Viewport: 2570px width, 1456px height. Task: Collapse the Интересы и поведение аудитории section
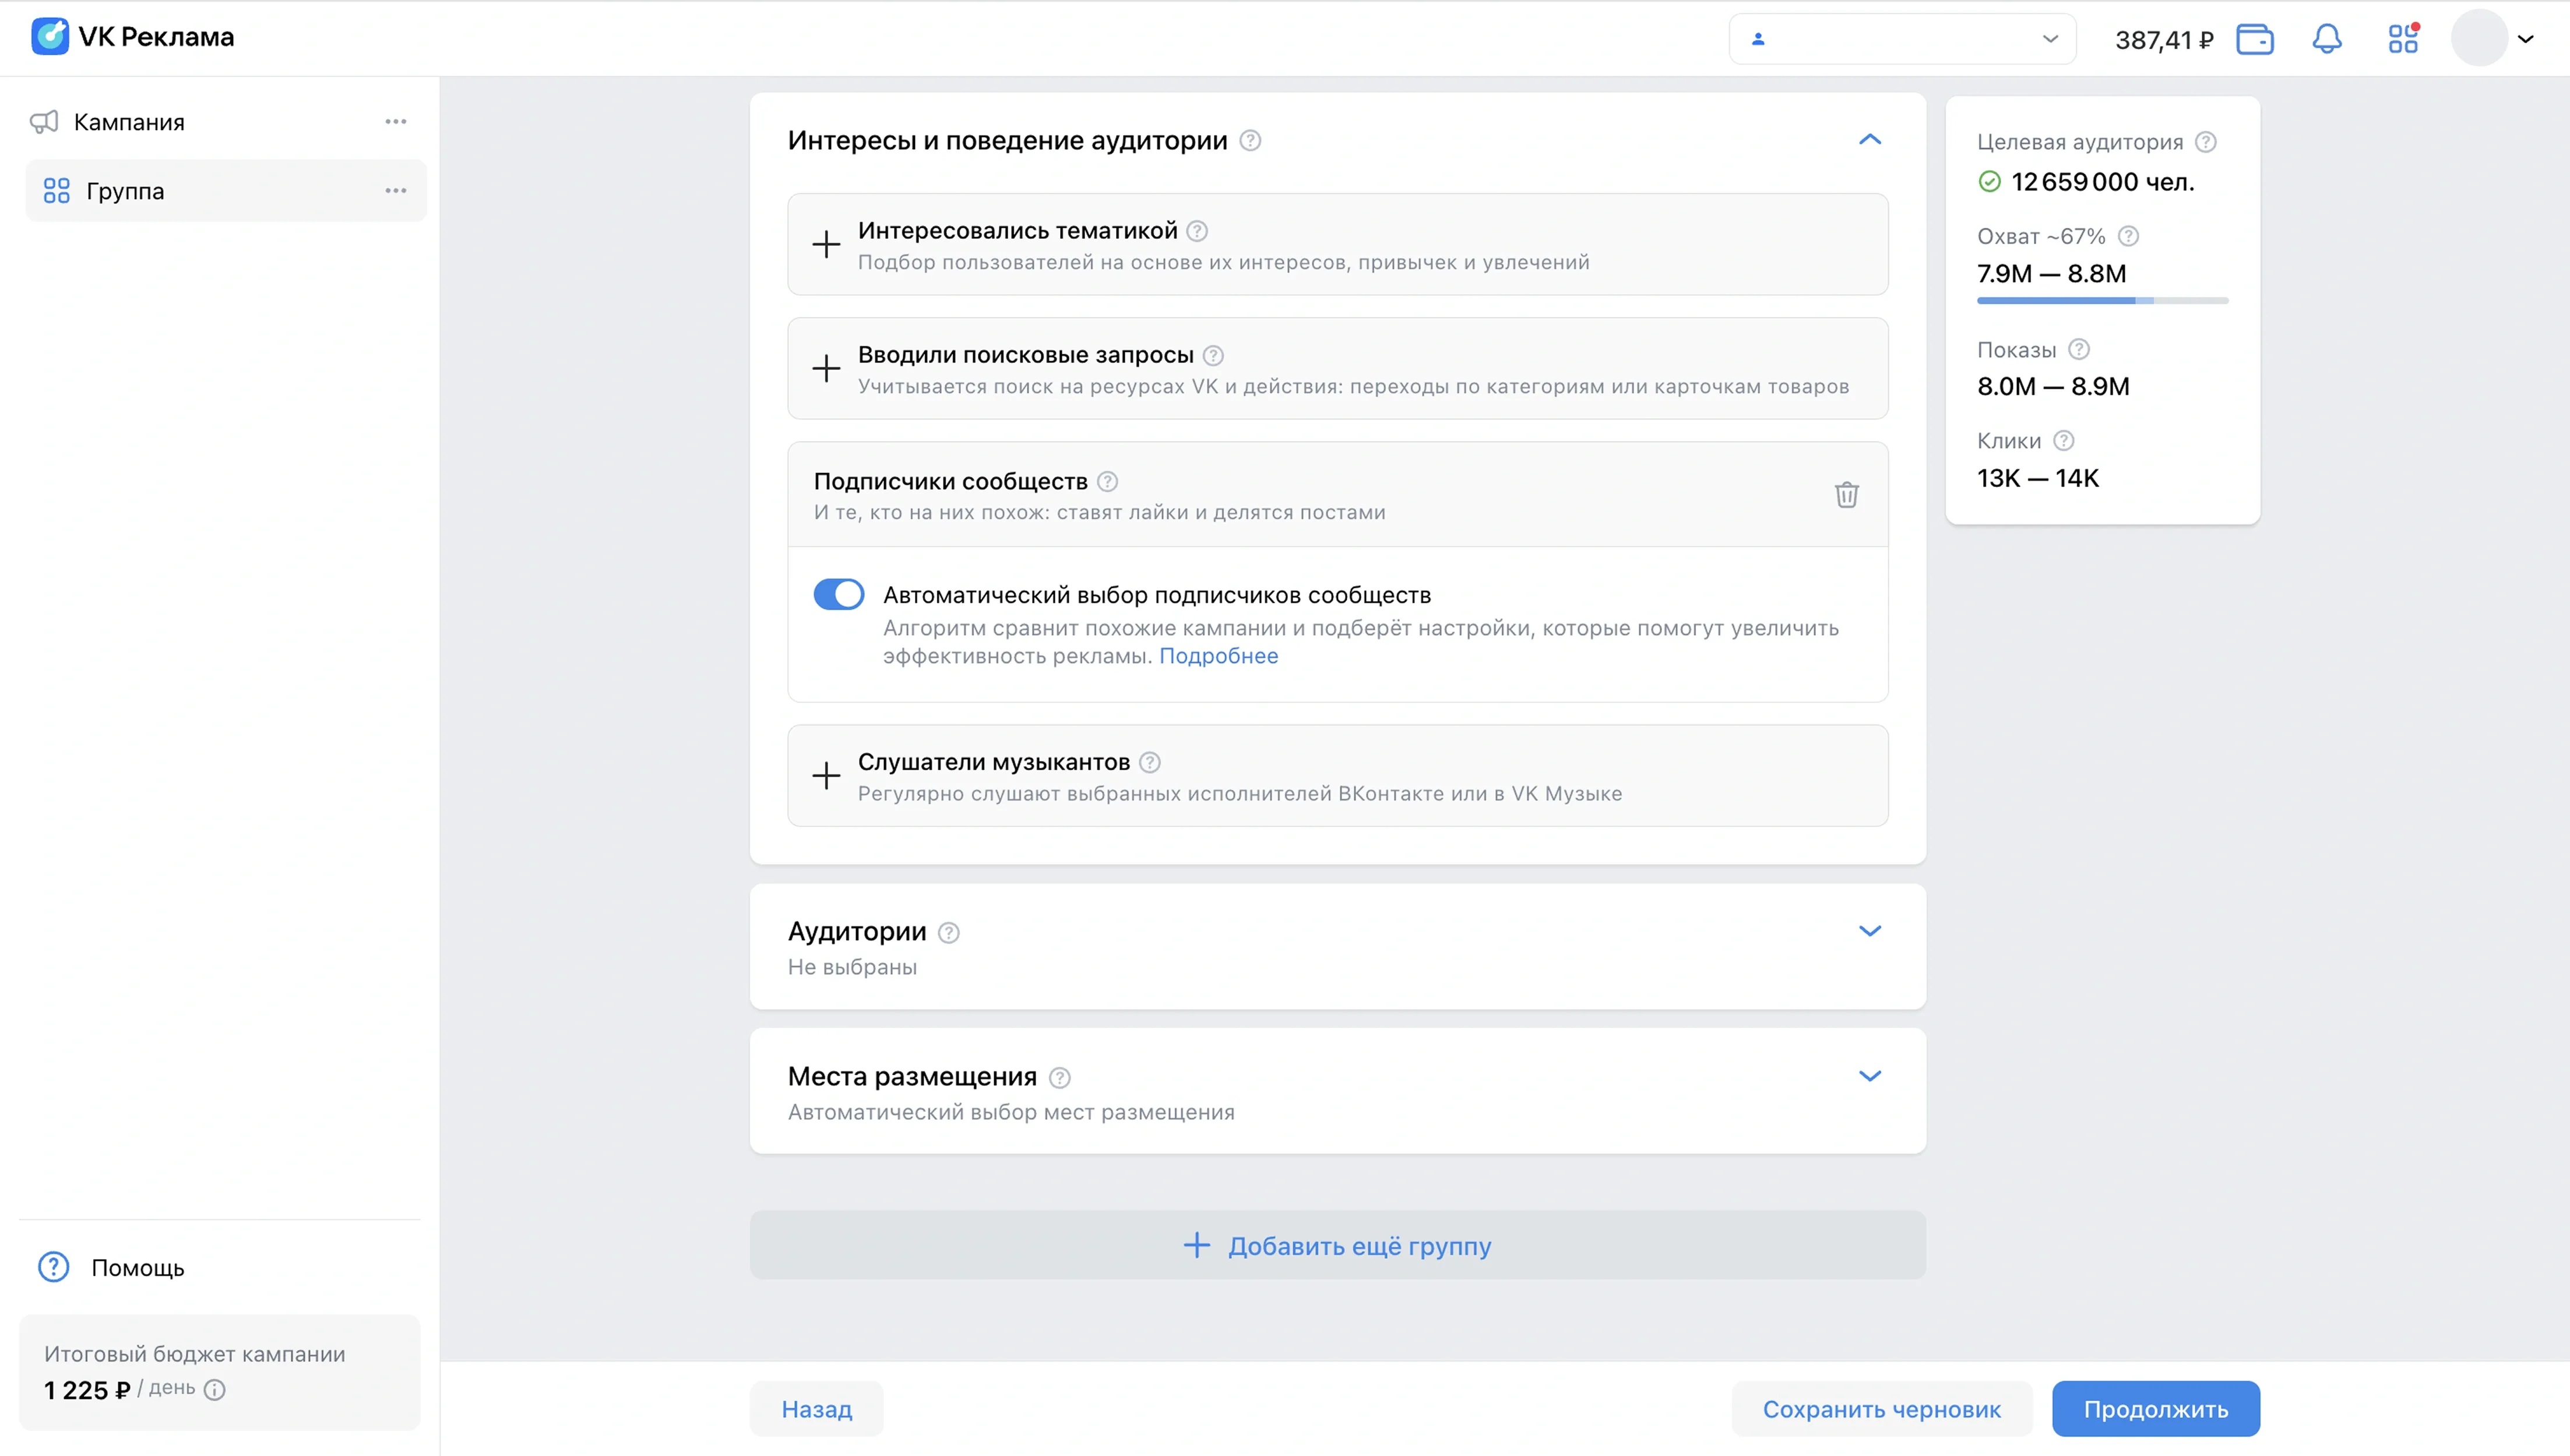pyautogui.click(x=1869, y=140)
